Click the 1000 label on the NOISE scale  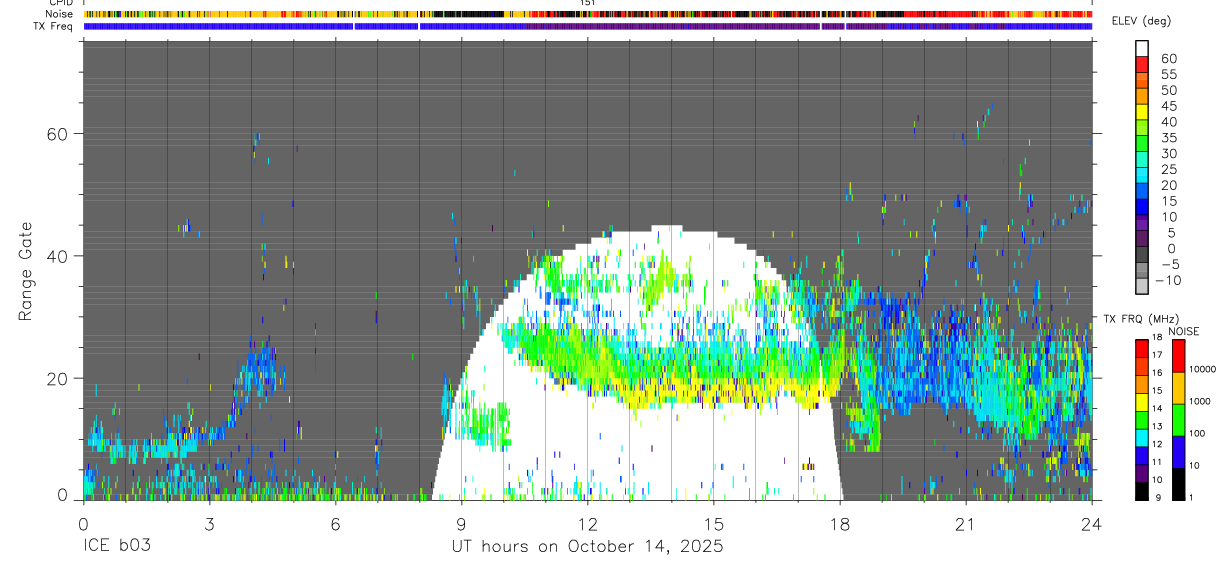pos(1198,401)
